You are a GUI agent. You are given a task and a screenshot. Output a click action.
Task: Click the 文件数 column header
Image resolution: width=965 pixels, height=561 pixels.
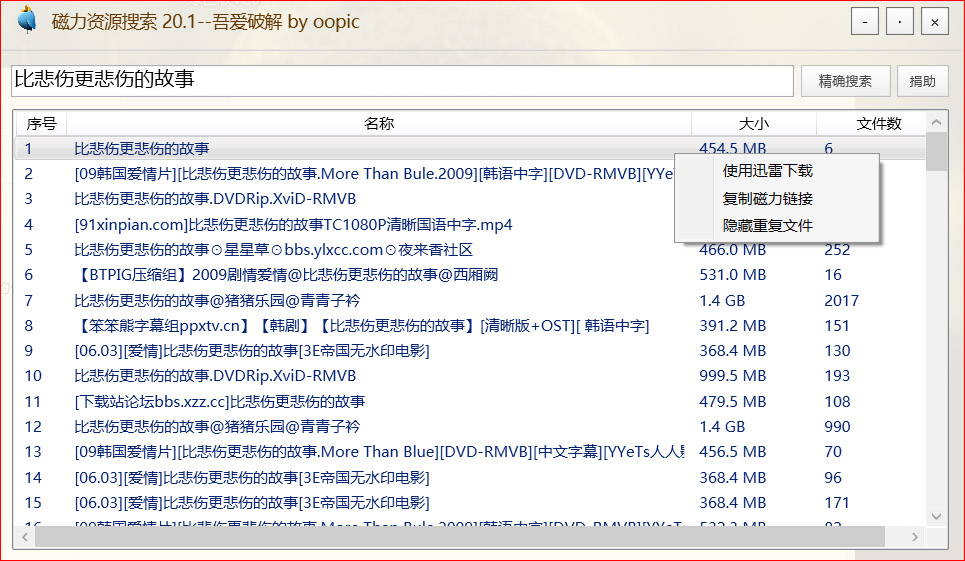878,123
